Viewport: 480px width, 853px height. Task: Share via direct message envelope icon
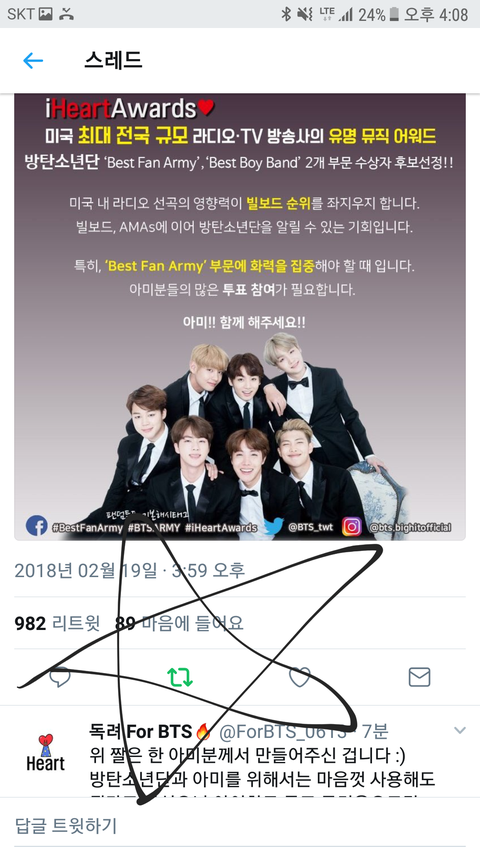[x=419, y=677]
